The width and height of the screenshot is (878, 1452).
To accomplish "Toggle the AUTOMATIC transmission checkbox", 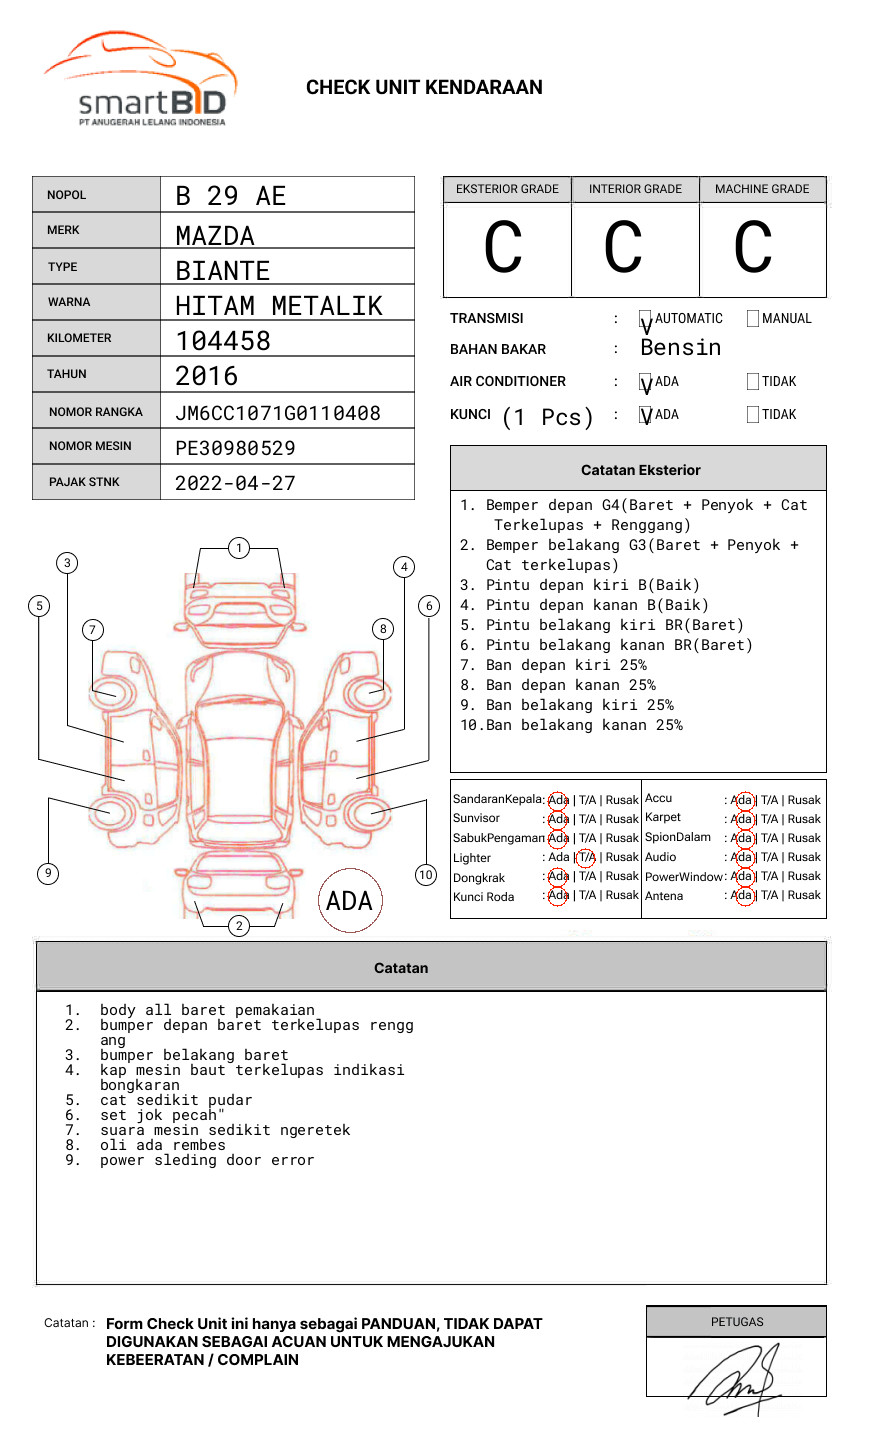I will tap(645, 319).
